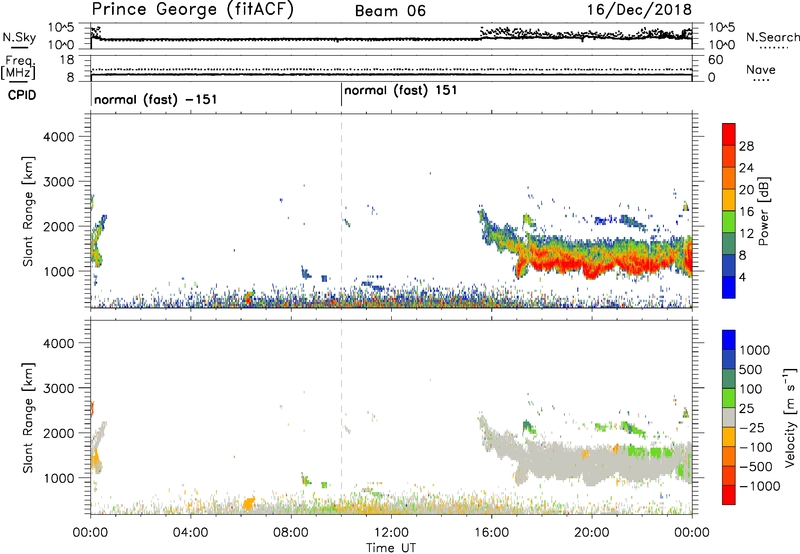Viewport: 800px width, 554px height.
Task: Click the '4000' tick on the power panel axis
Action: click(x=58, y=137)
